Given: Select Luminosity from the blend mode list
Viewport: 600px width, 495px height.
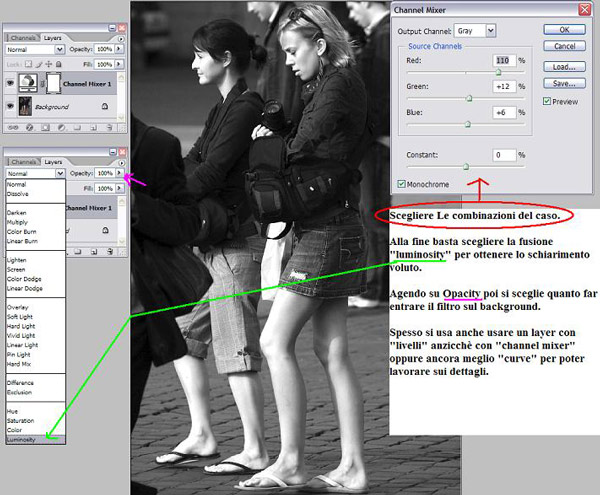Looking at the screenshot, I should (x=22, y=439).
